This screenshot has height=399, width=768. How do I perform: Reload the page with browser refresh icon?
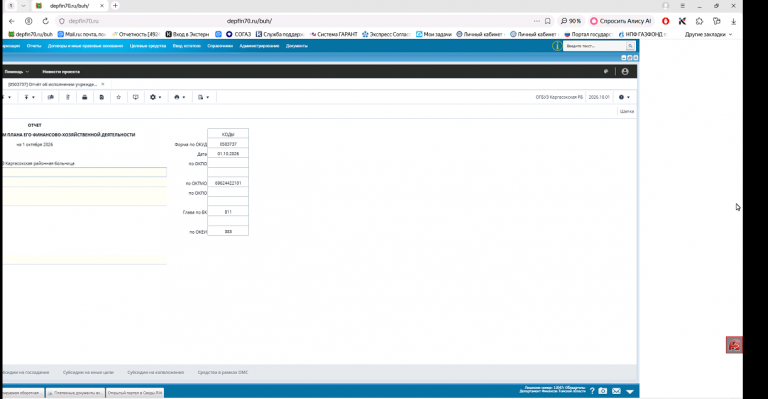45,21
